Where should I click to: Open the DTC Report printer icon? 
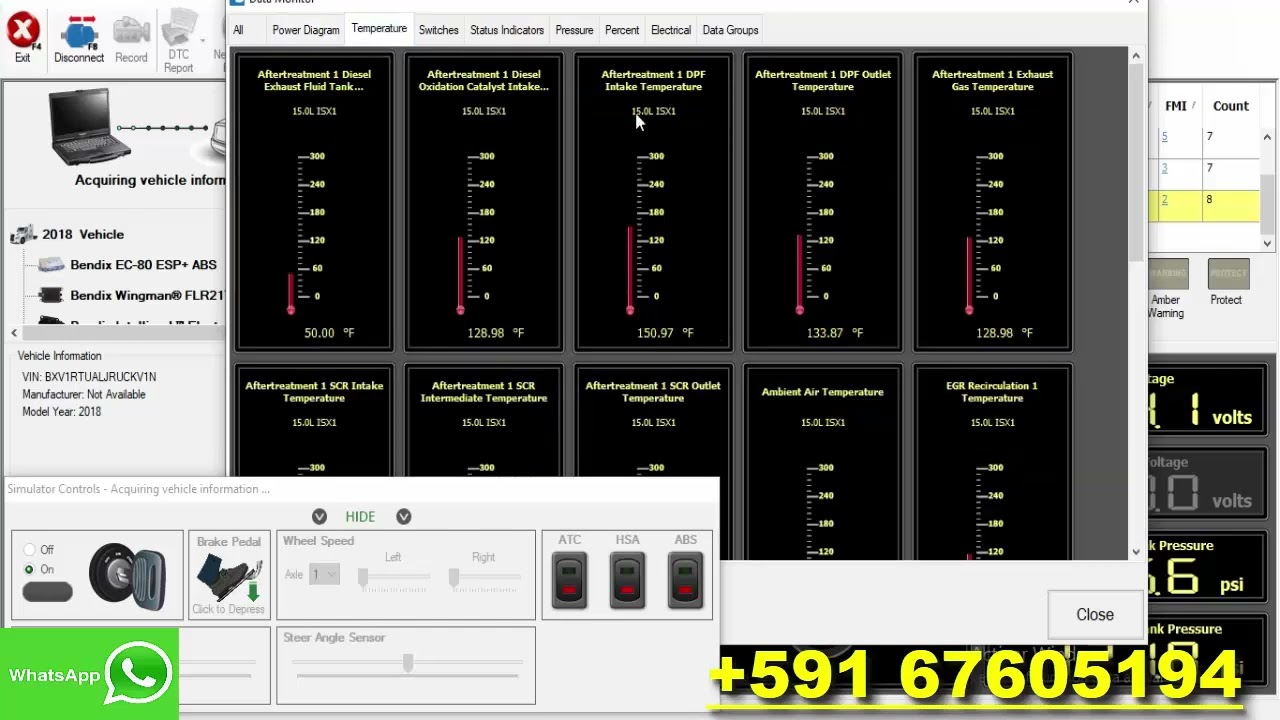(178, 28)
